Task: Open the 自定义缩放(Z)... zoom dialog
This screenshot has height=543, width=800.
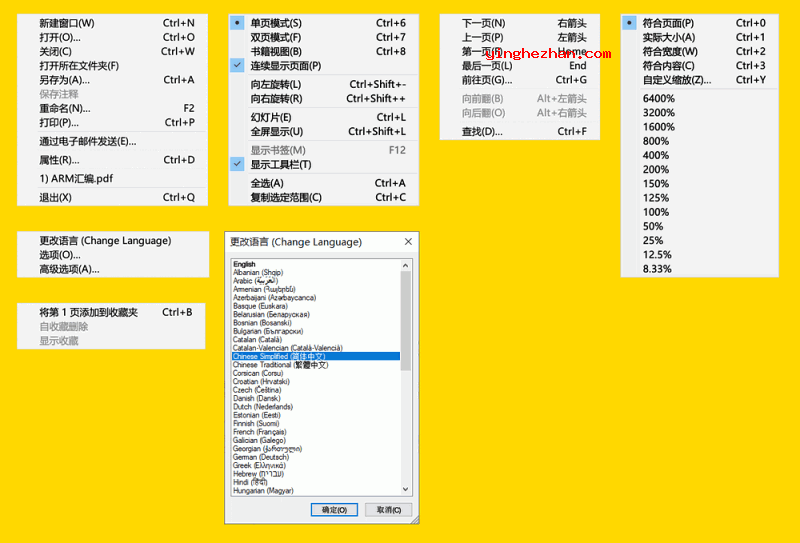Action: tap(676, 80)
